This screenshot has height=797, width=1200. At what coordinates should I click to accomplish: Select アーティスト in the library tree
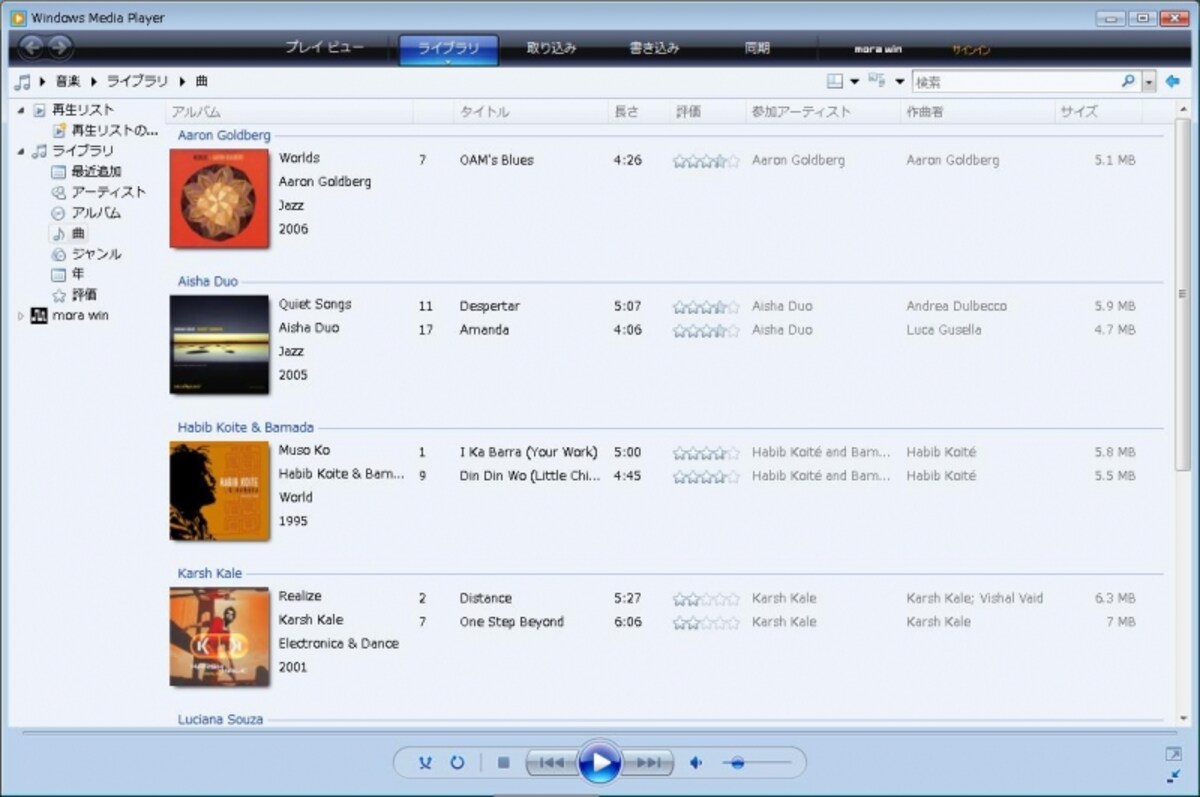pyautogui.click(x=108, y=192)
